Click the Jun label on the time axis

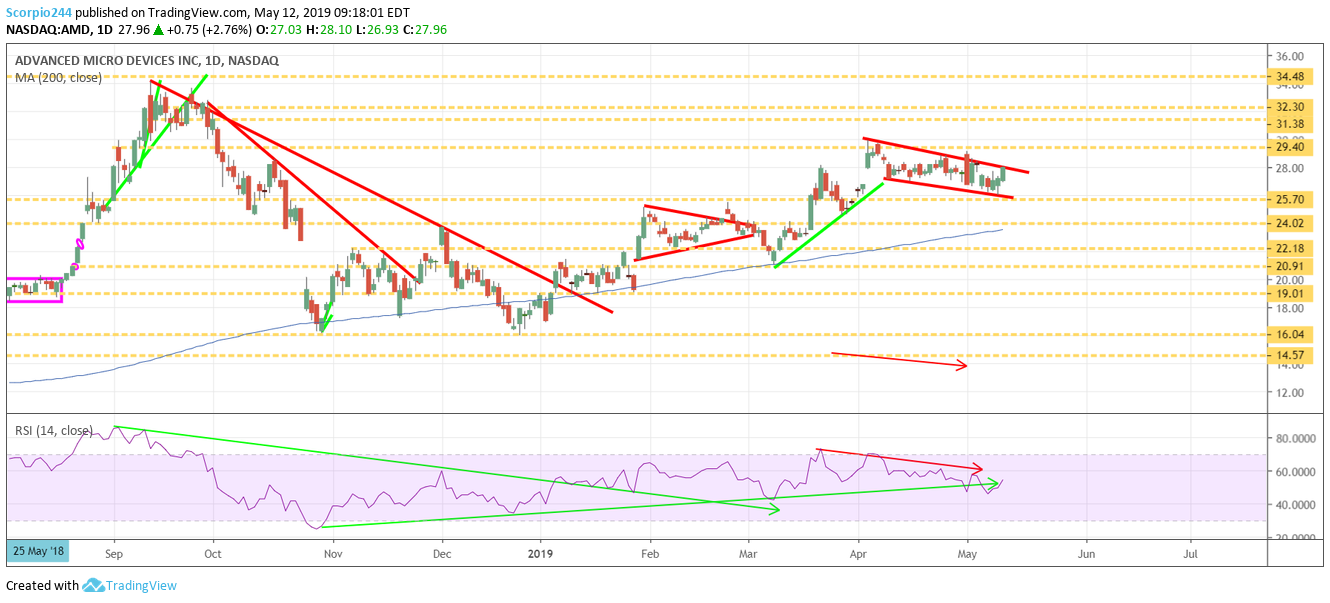click(x=1086, y=552)
